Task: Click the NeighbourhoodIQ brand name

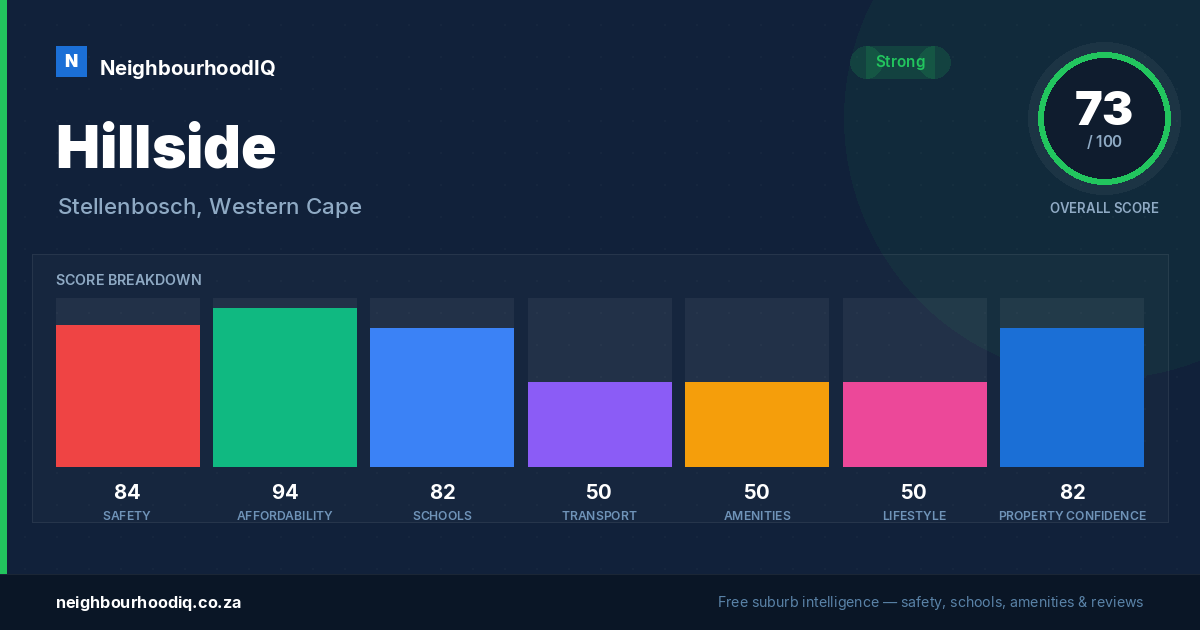Action: click(187, 68)
